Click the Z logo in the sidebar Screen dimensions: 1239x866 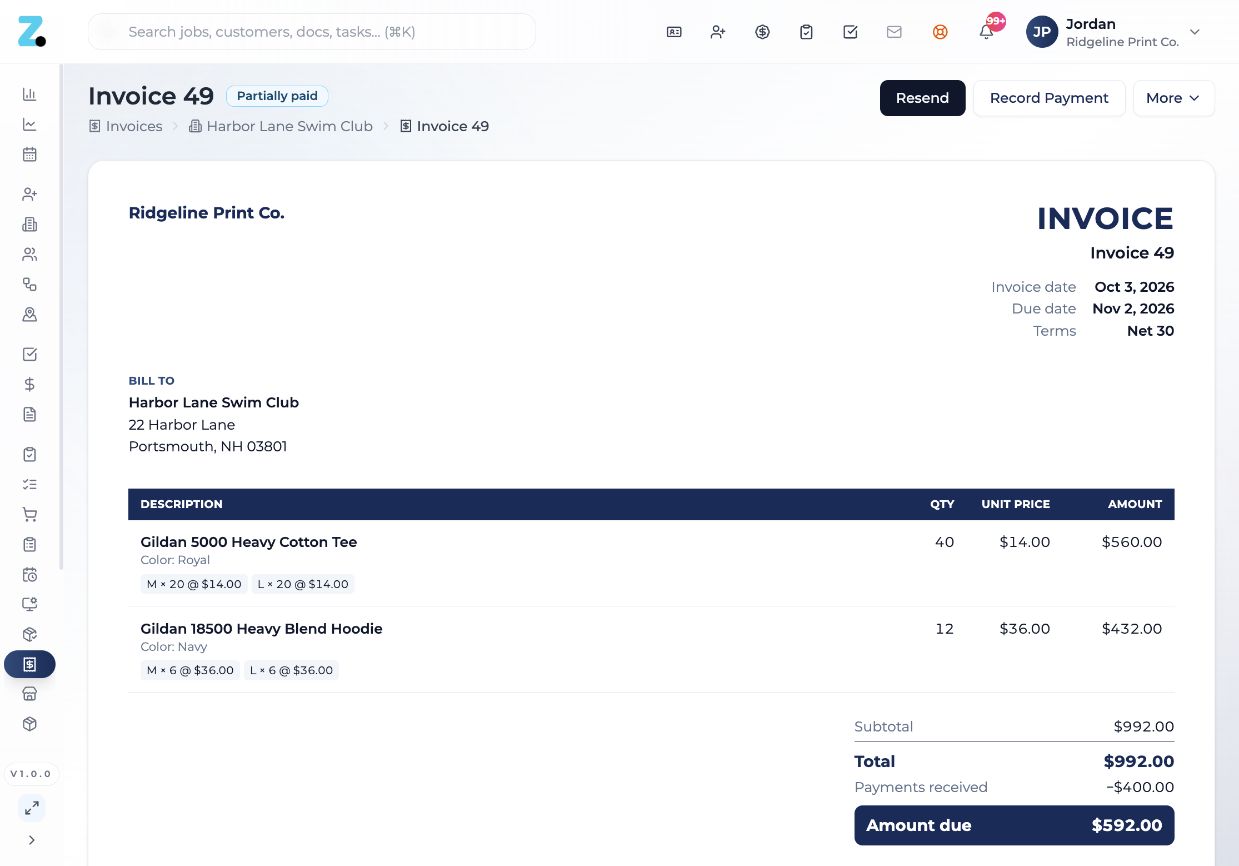31,31
